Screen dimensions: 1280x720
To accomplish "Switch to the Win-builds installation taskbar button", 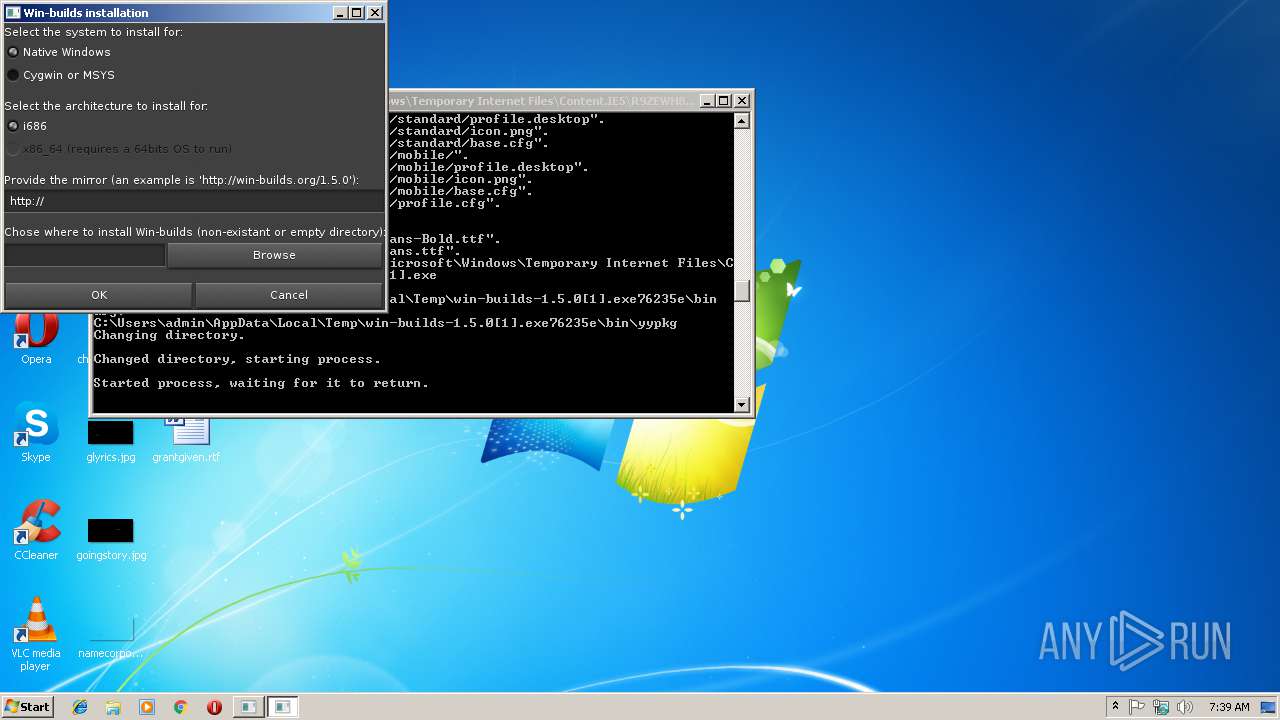I will click(283, 707).
